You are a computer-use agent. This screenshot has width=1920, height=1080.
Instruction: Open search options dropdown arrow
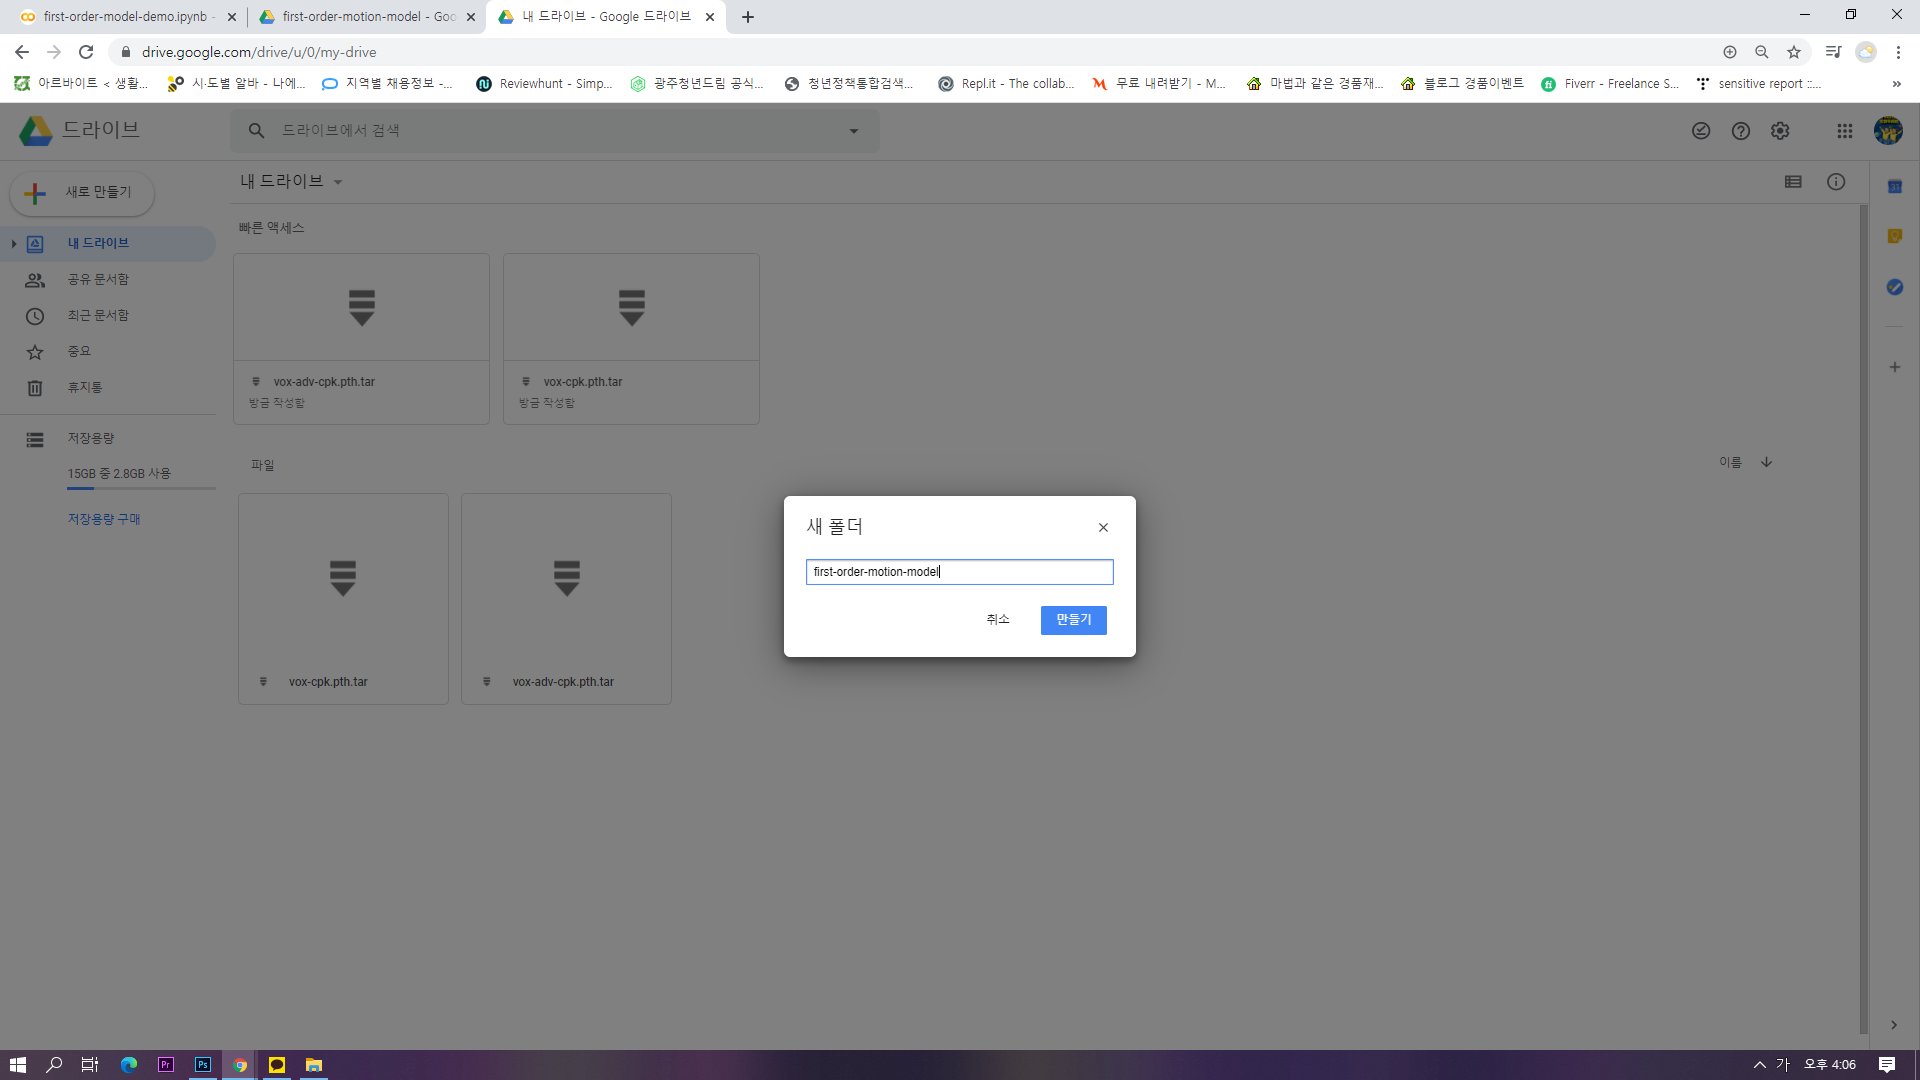pyautogui.click(x=853, y=131)
